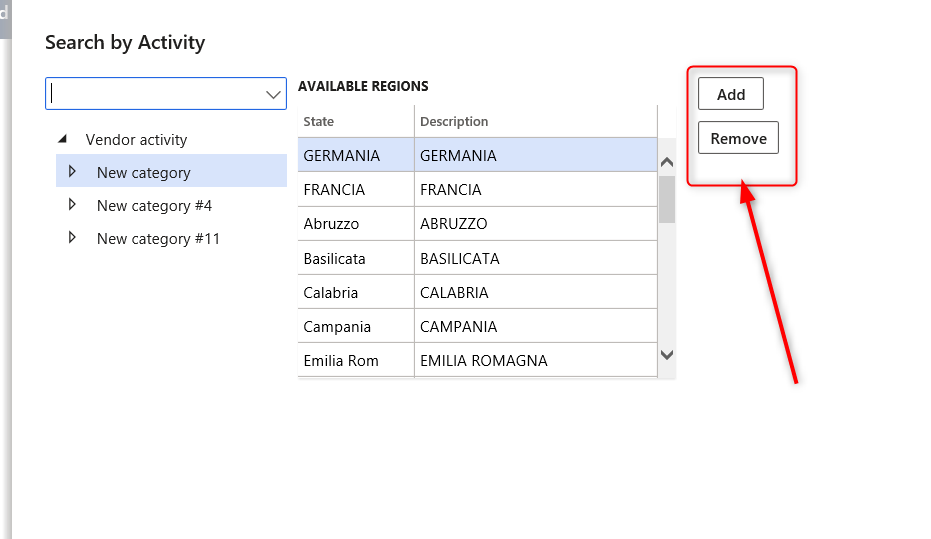Select the Abruzzo region row
The width and height of the screenshot is (931, 539).
331,224
